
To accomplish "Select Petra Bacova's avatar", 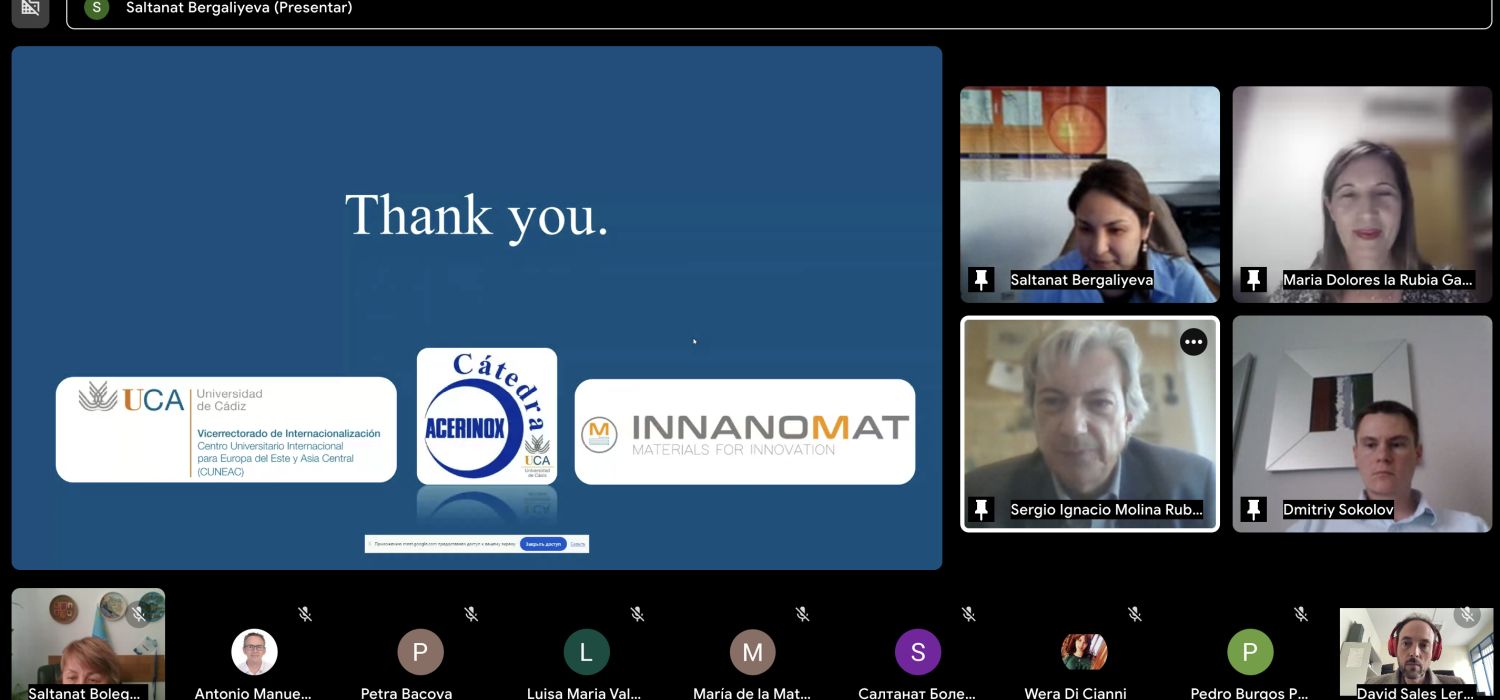I will coord(420,653).
